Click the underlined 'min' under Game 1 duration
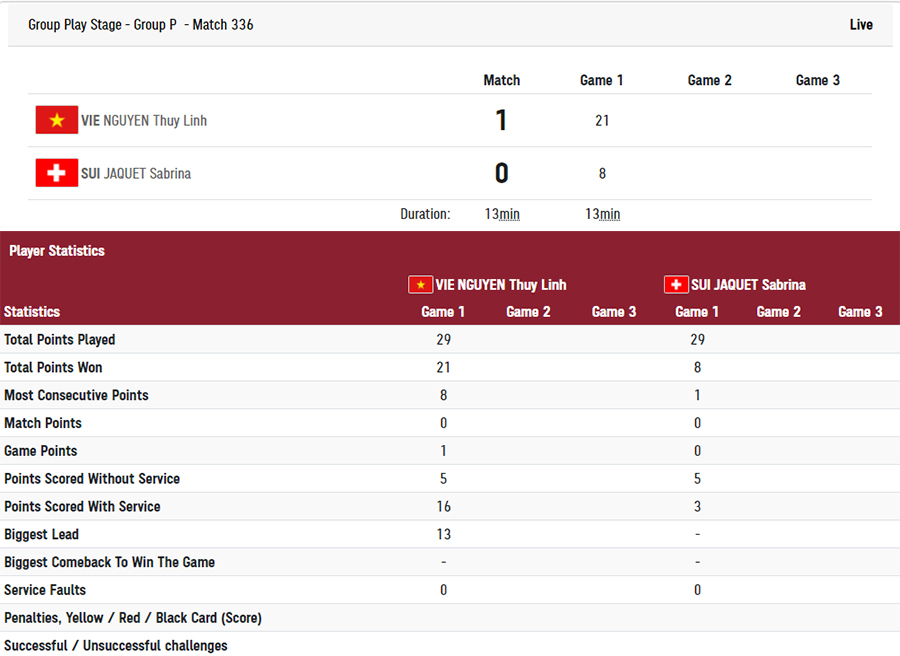This screenshot has height=656, width=900. (x=610, y=214)
